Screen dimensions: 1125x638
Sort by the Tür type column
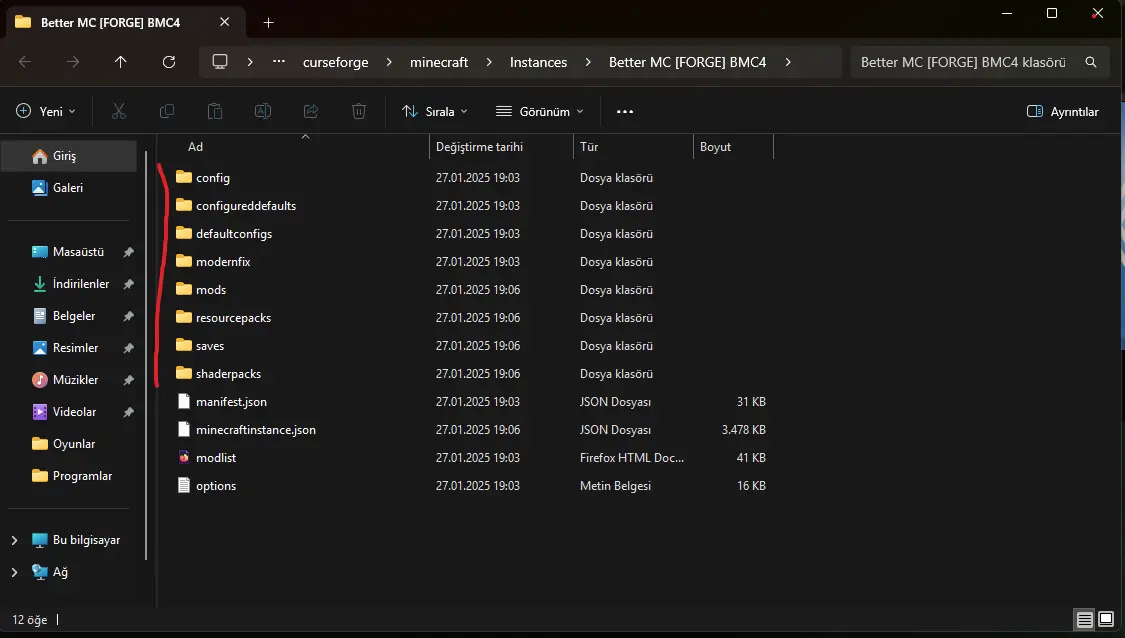point(589,146)
